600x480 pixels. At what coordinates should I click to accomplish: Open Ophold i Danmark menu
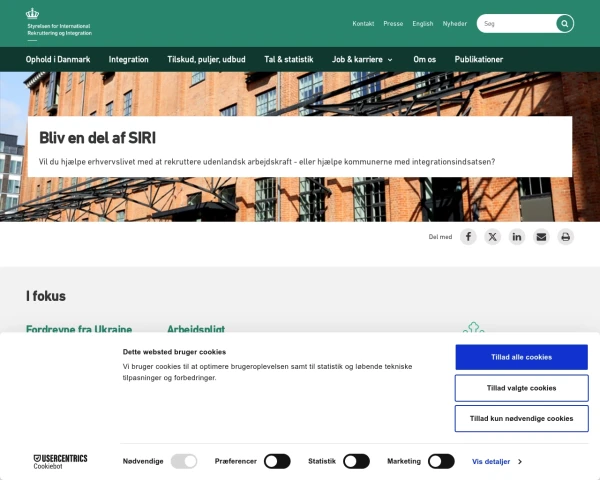pyautogui.click(x=58, y=59)
